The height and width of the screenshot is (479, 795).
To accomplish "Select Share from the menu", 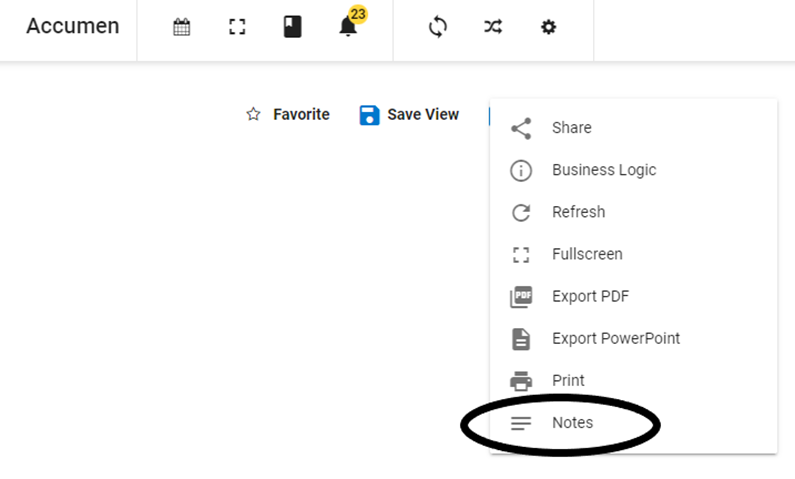I will [571, 128].
